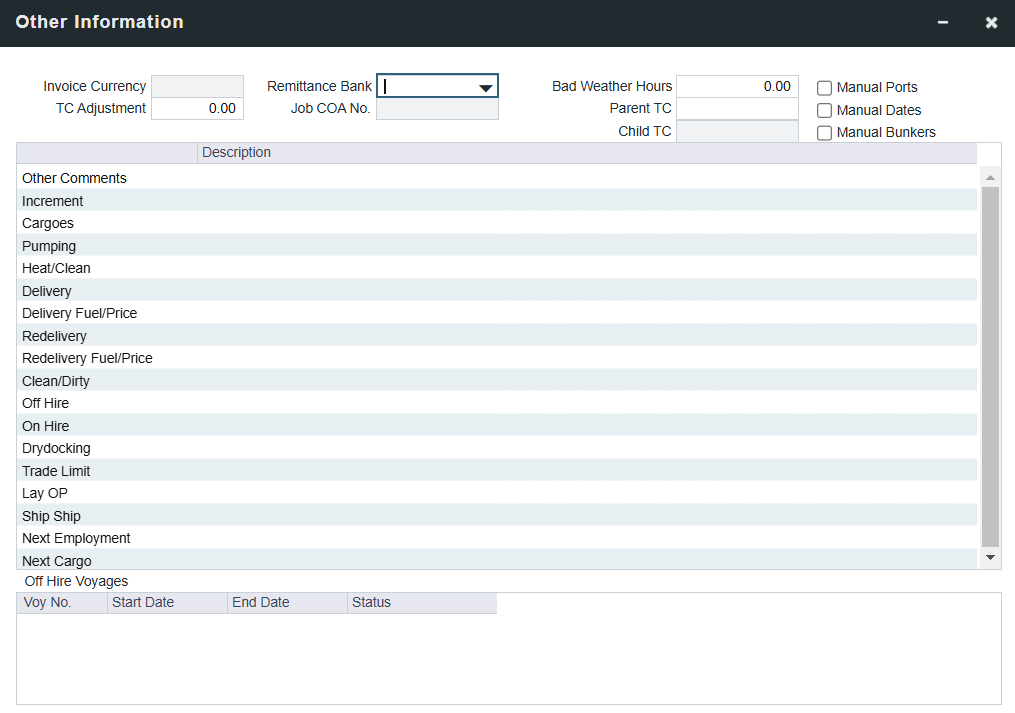Click the Parent TC input field
The width and height of the screenshot is (1015, 713).
click(x=737, y=109)
